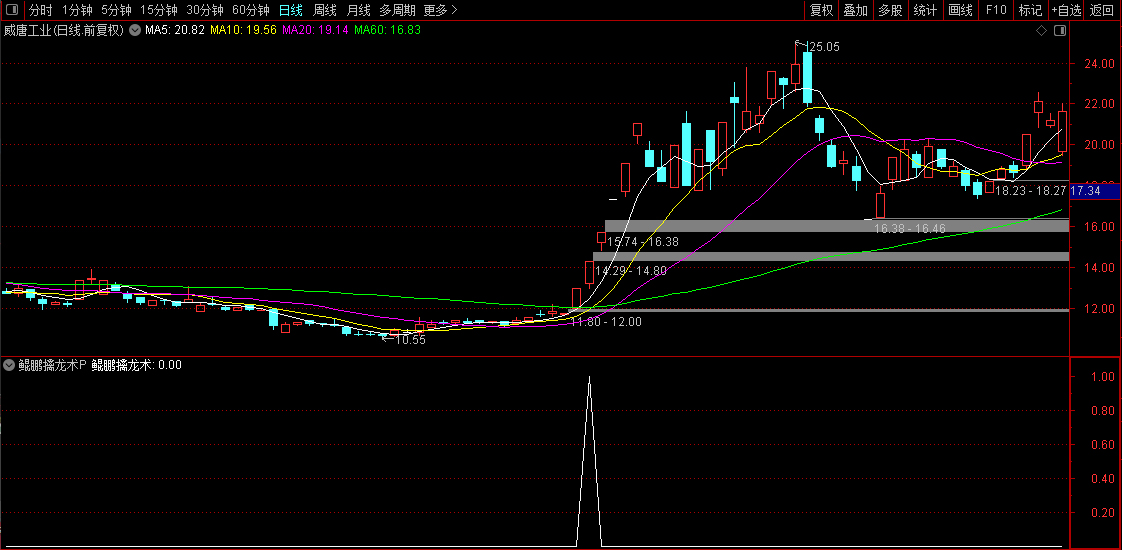This screenshot has height=550, width=1122.
Task: Click the 10.55 low price label
Action: click(410, 340)
